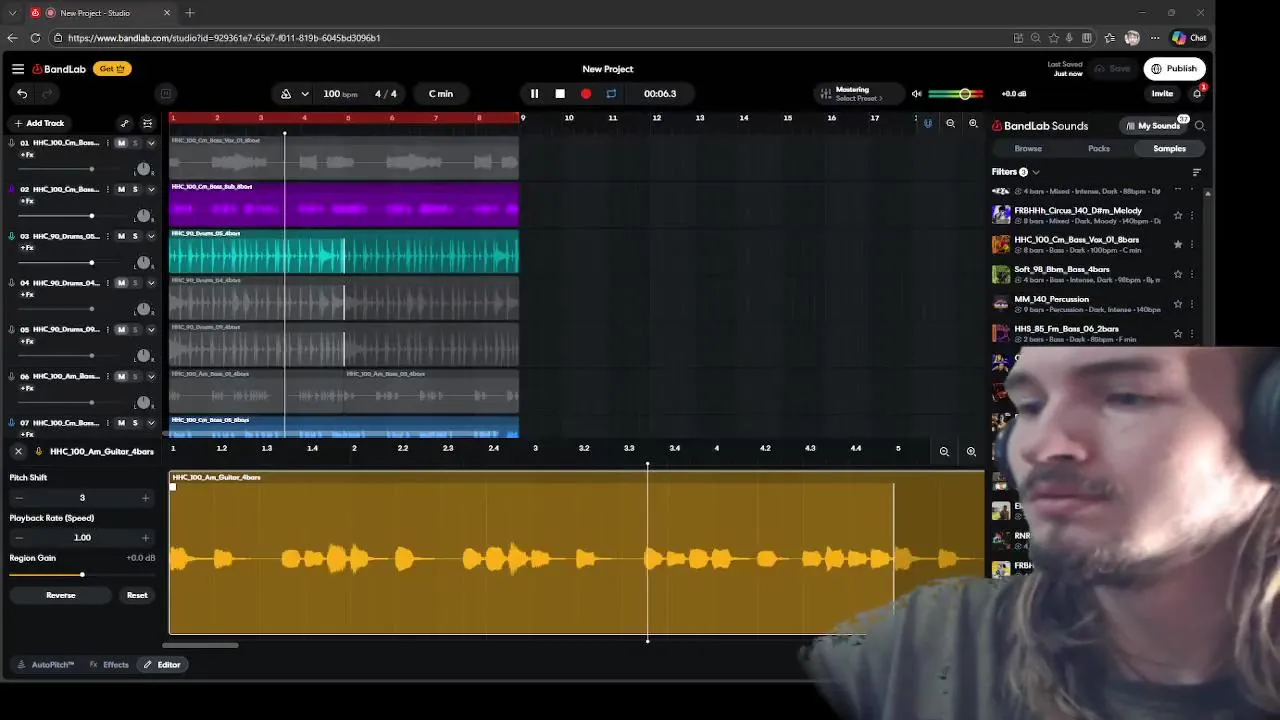Click the Reverse button
This screenshot has width=1280, height=720.
61,595
